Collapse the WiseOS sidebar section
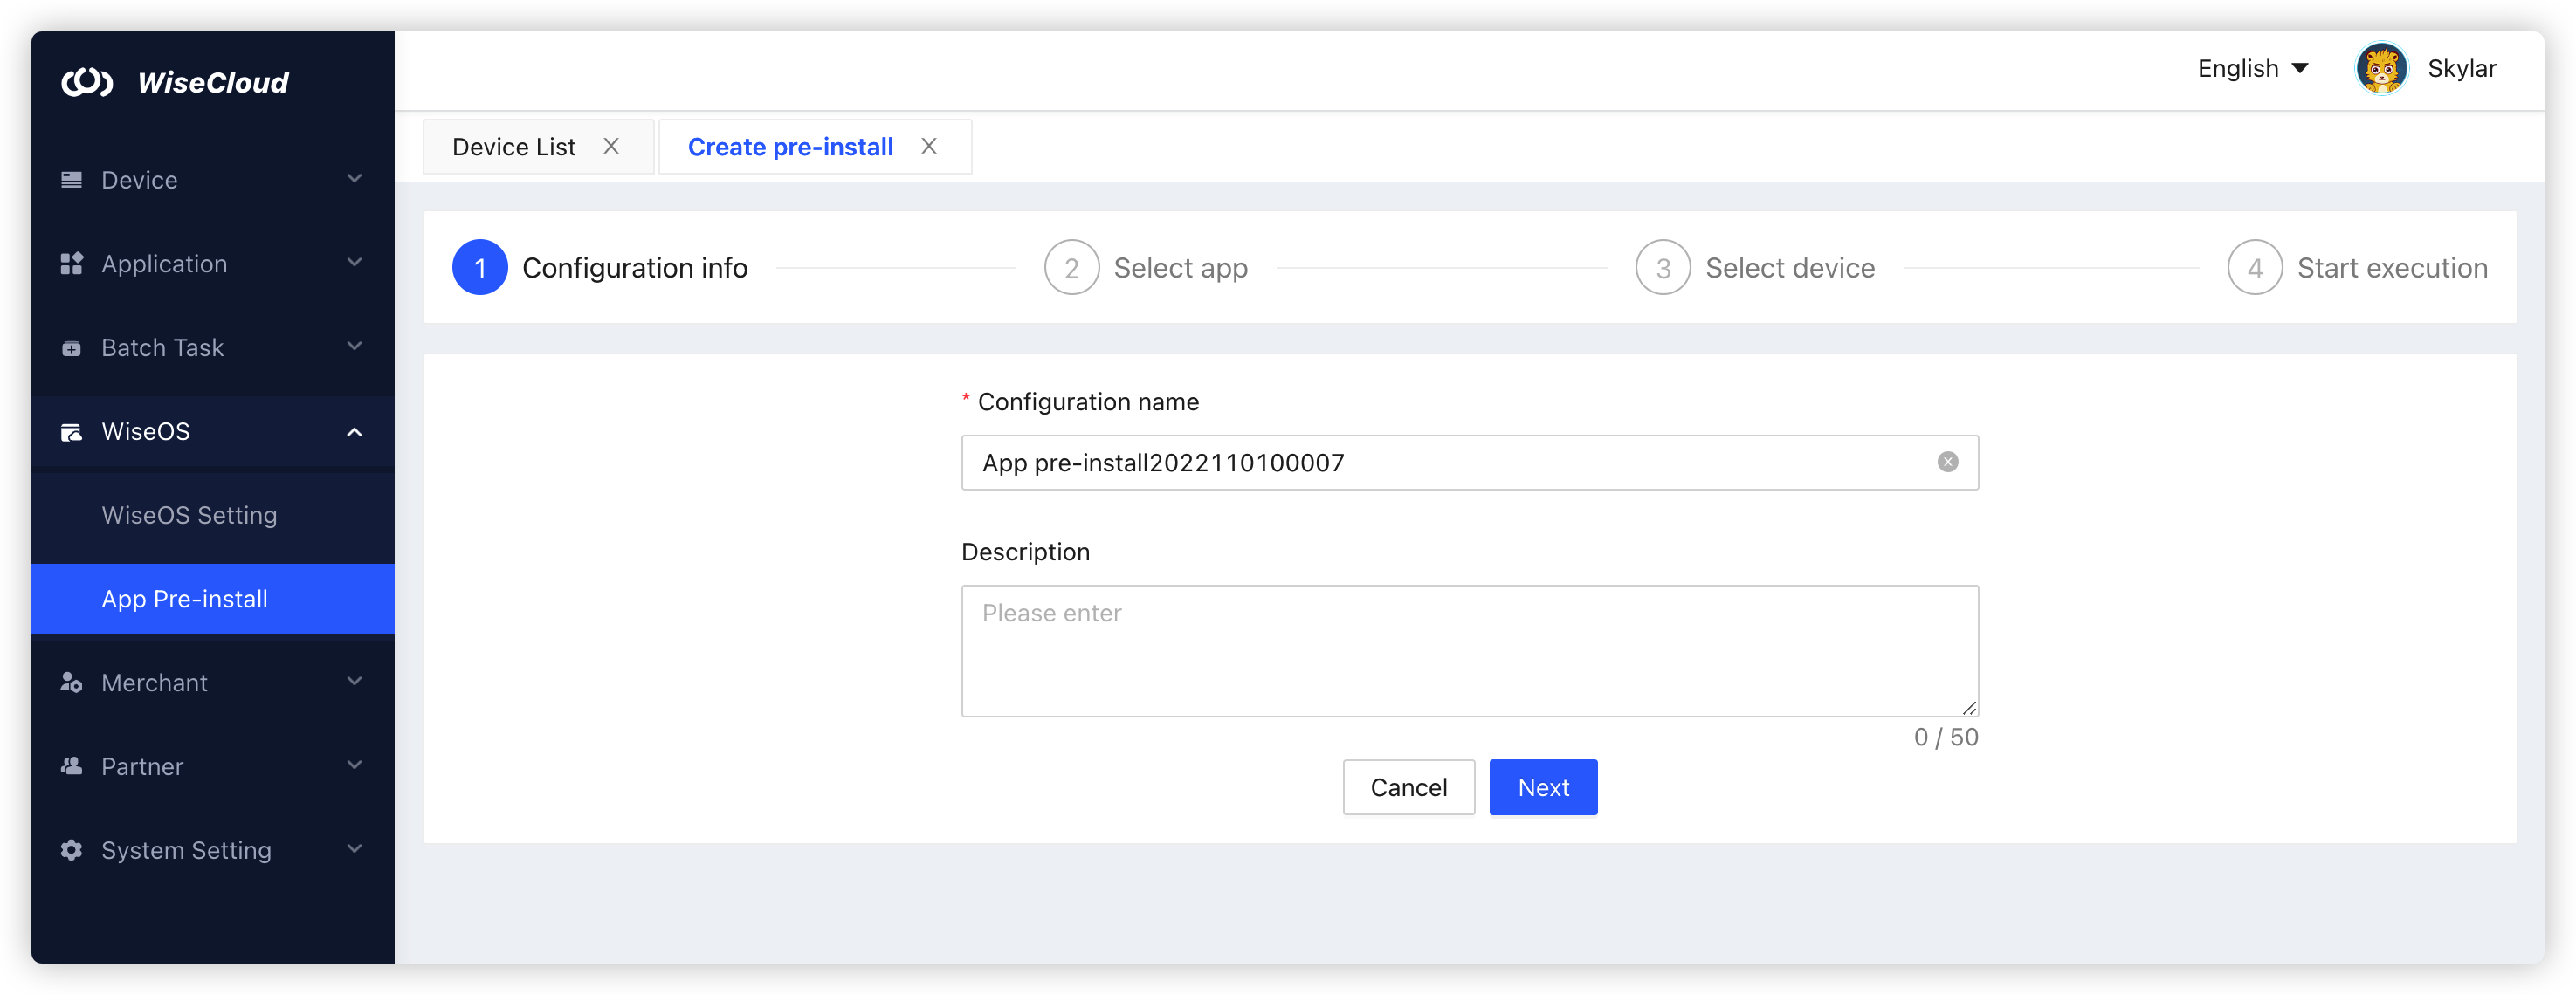2576x995 pixels. pos(352,431)
